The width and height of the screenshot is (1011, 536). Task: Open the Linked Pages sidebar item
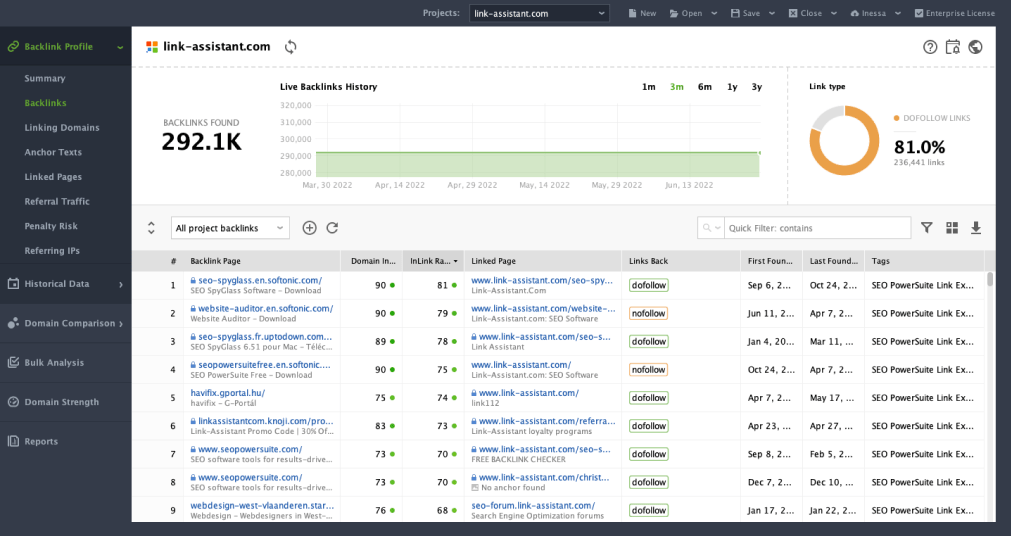point(53,177)
